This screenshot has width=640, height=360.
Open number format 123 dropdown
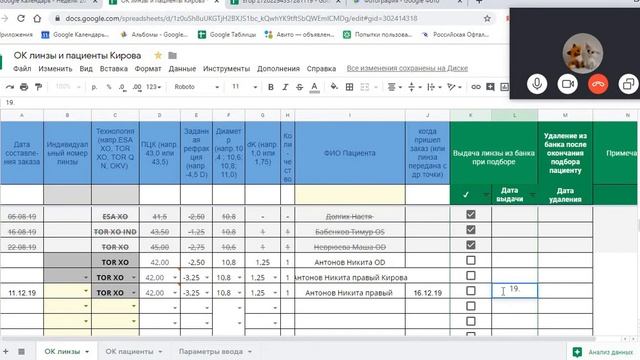point(153,87)
